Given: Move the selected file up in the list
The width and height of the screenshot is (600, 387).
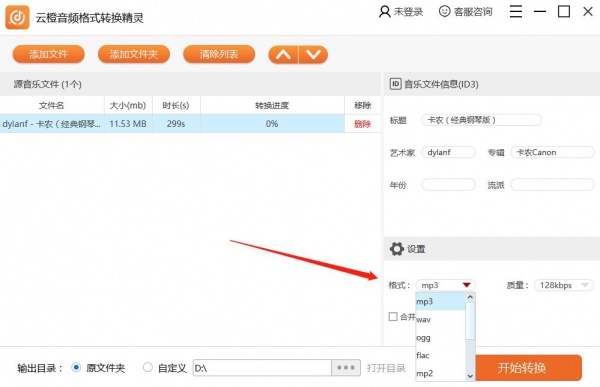Looking at the screenshot, I should [283, 55].
